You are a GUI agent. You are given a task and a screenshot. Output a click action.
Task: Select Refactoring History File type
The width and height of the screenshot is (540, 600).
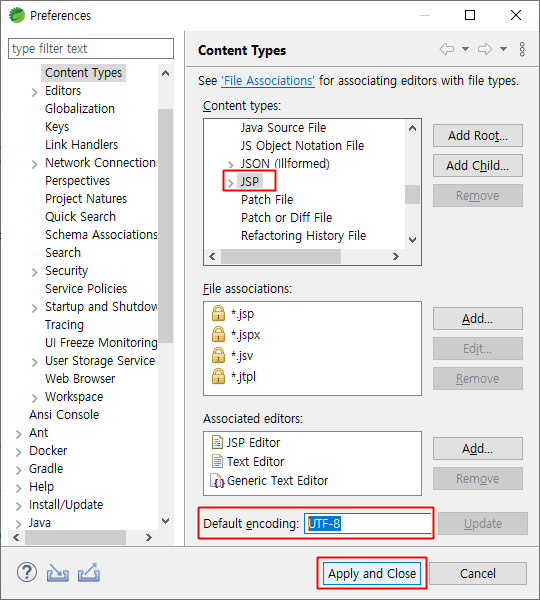pyautogui.click(x=303, y=235)
